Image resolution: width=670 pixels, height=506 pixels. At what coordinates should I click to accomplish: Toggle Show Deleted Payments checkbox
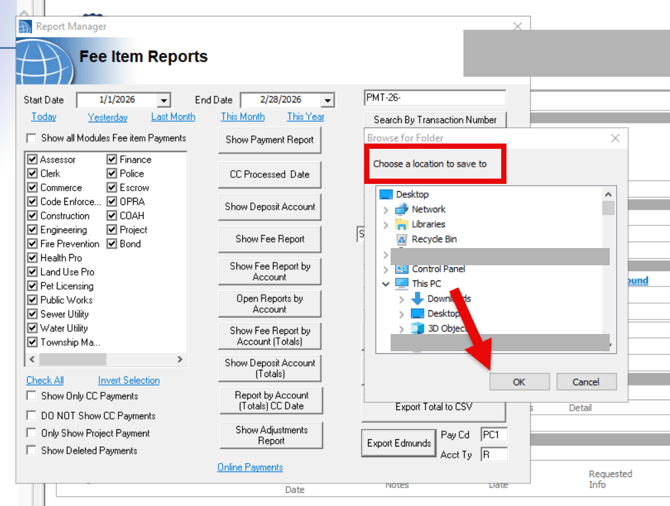[32, 451]
